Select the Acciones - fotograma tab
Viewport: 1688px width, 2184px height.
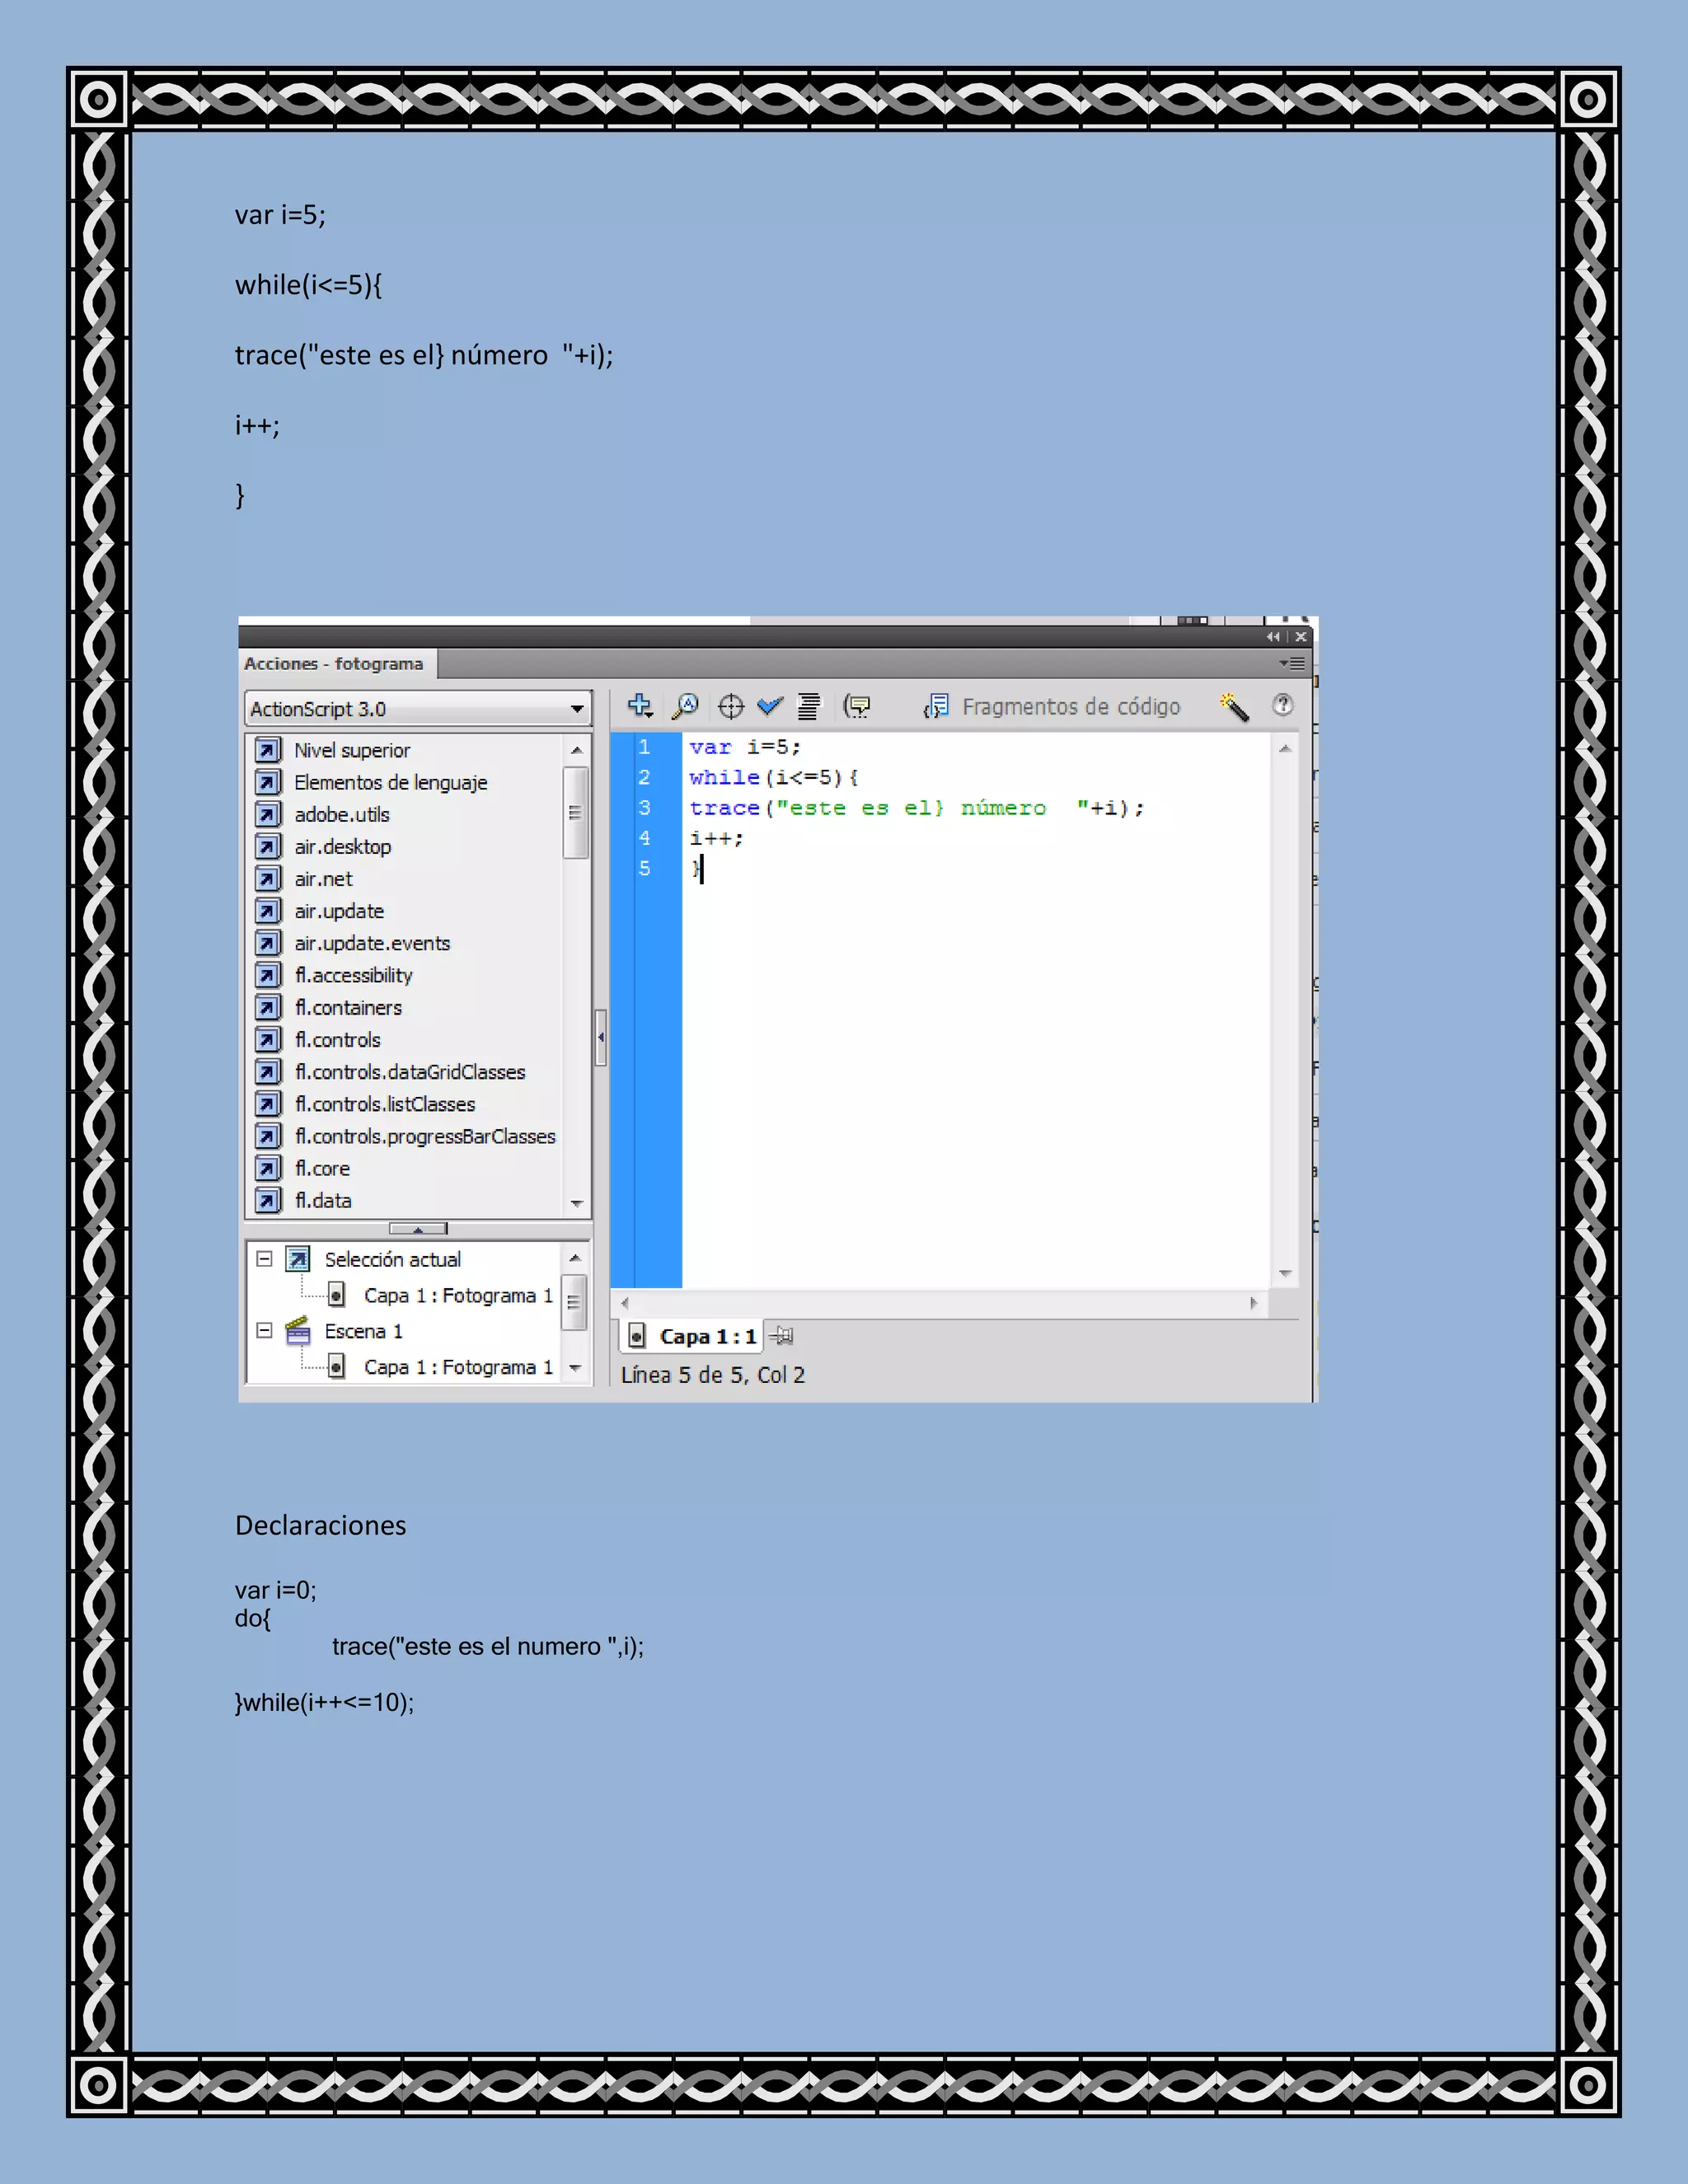[x=334, y=664]
